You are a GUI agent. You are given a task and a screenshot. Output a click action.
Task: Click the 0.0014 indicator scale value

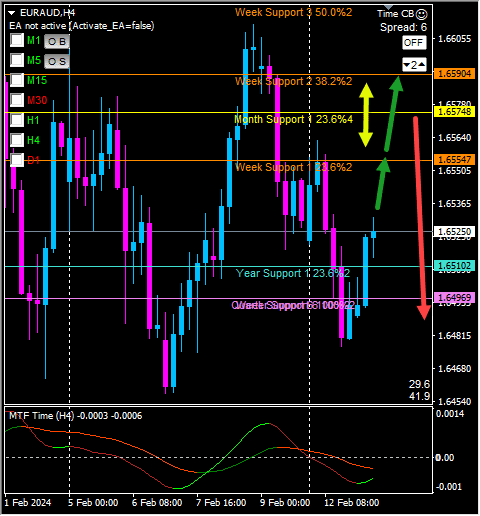click(x=450, y=414)
